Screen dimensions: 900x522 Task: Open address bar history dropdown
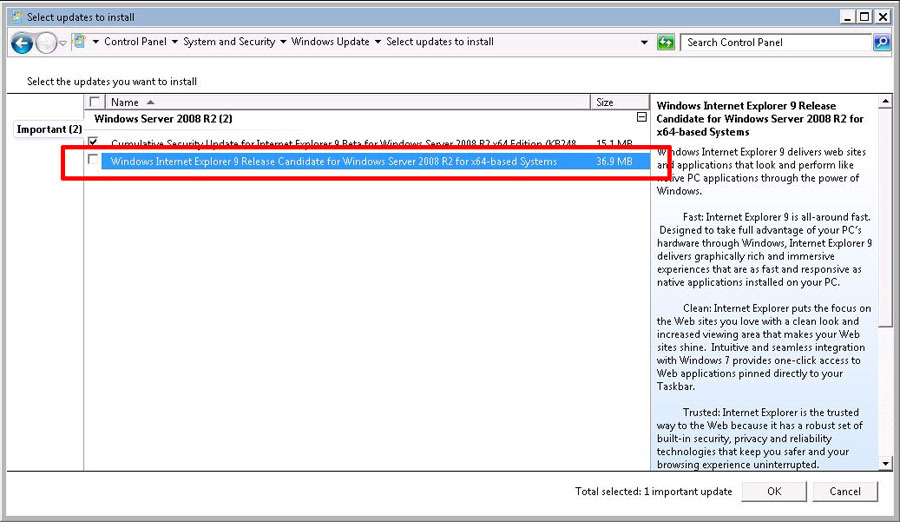click(x=644, y=42)
